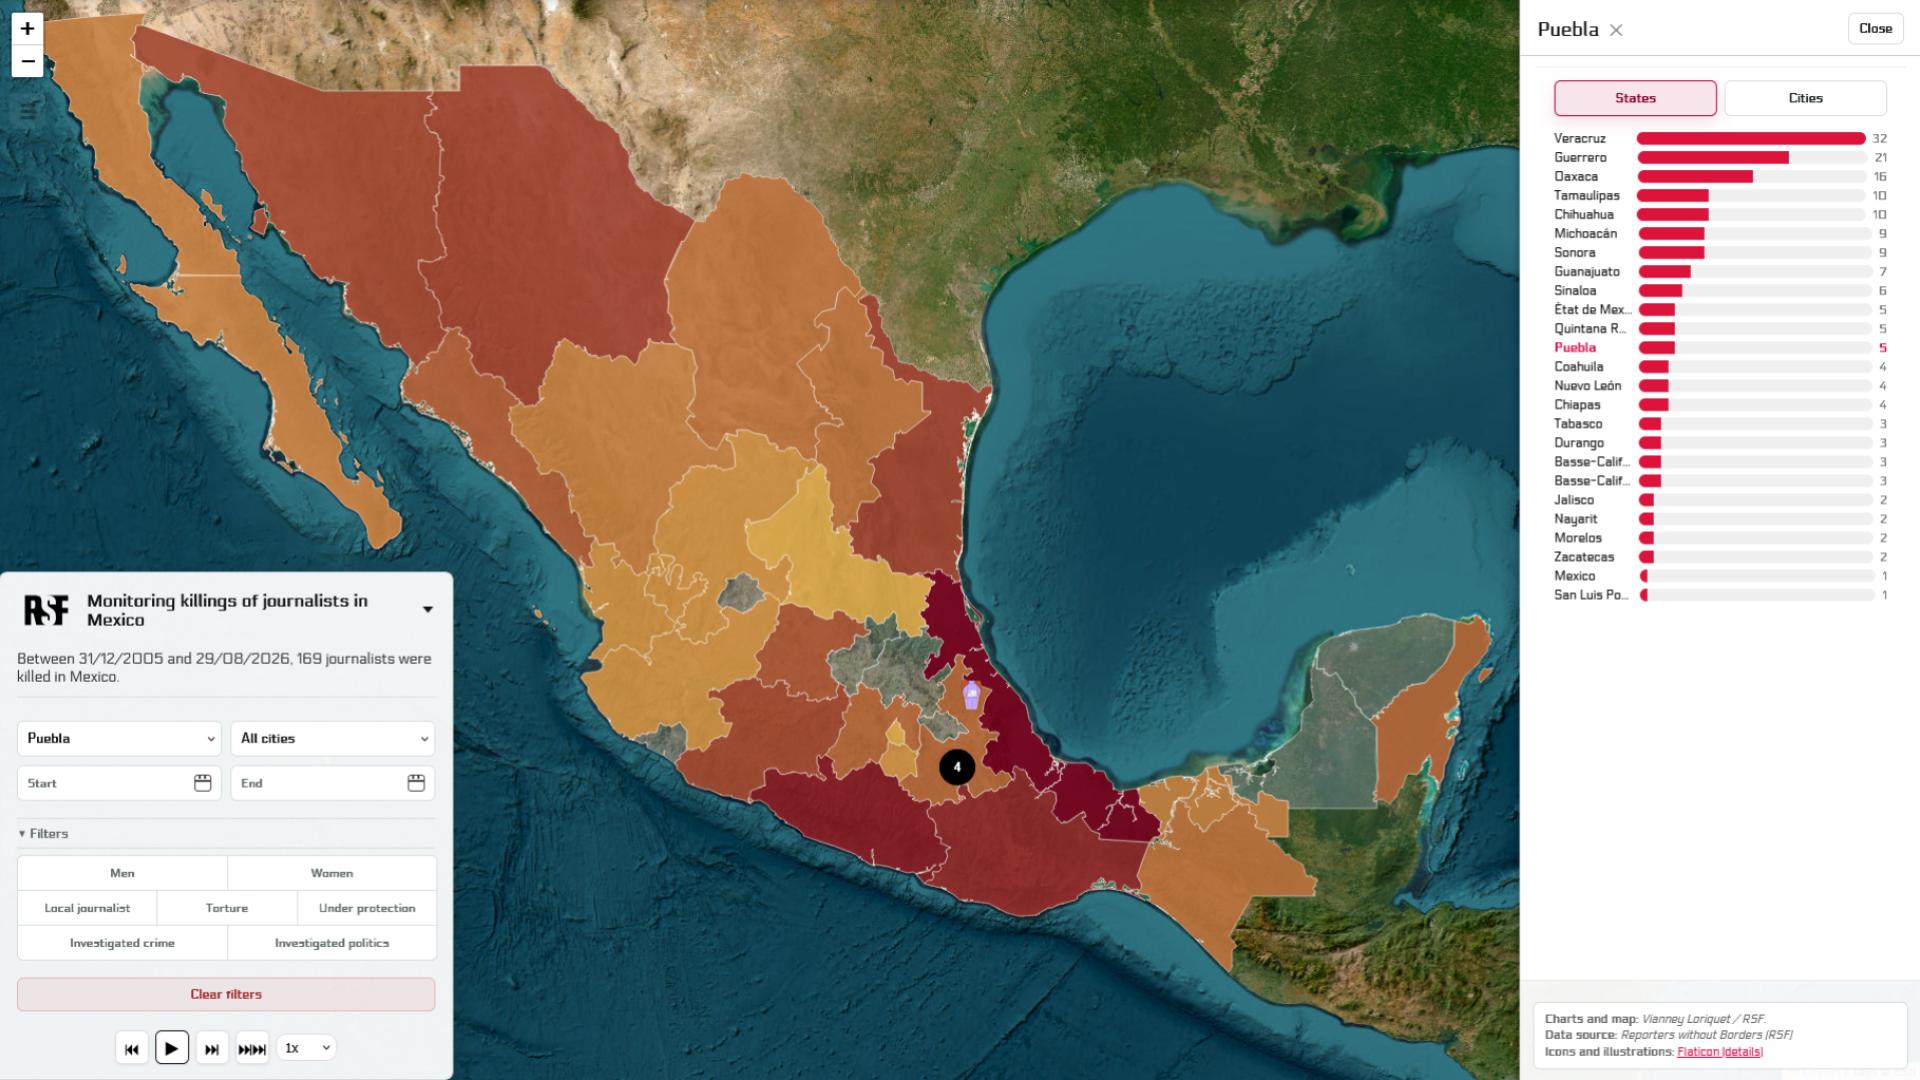Image resolution: width=1920 pixels, height=1080 pixels.
Task: Click the play button for the timeline
Action: coord(172,1048)
